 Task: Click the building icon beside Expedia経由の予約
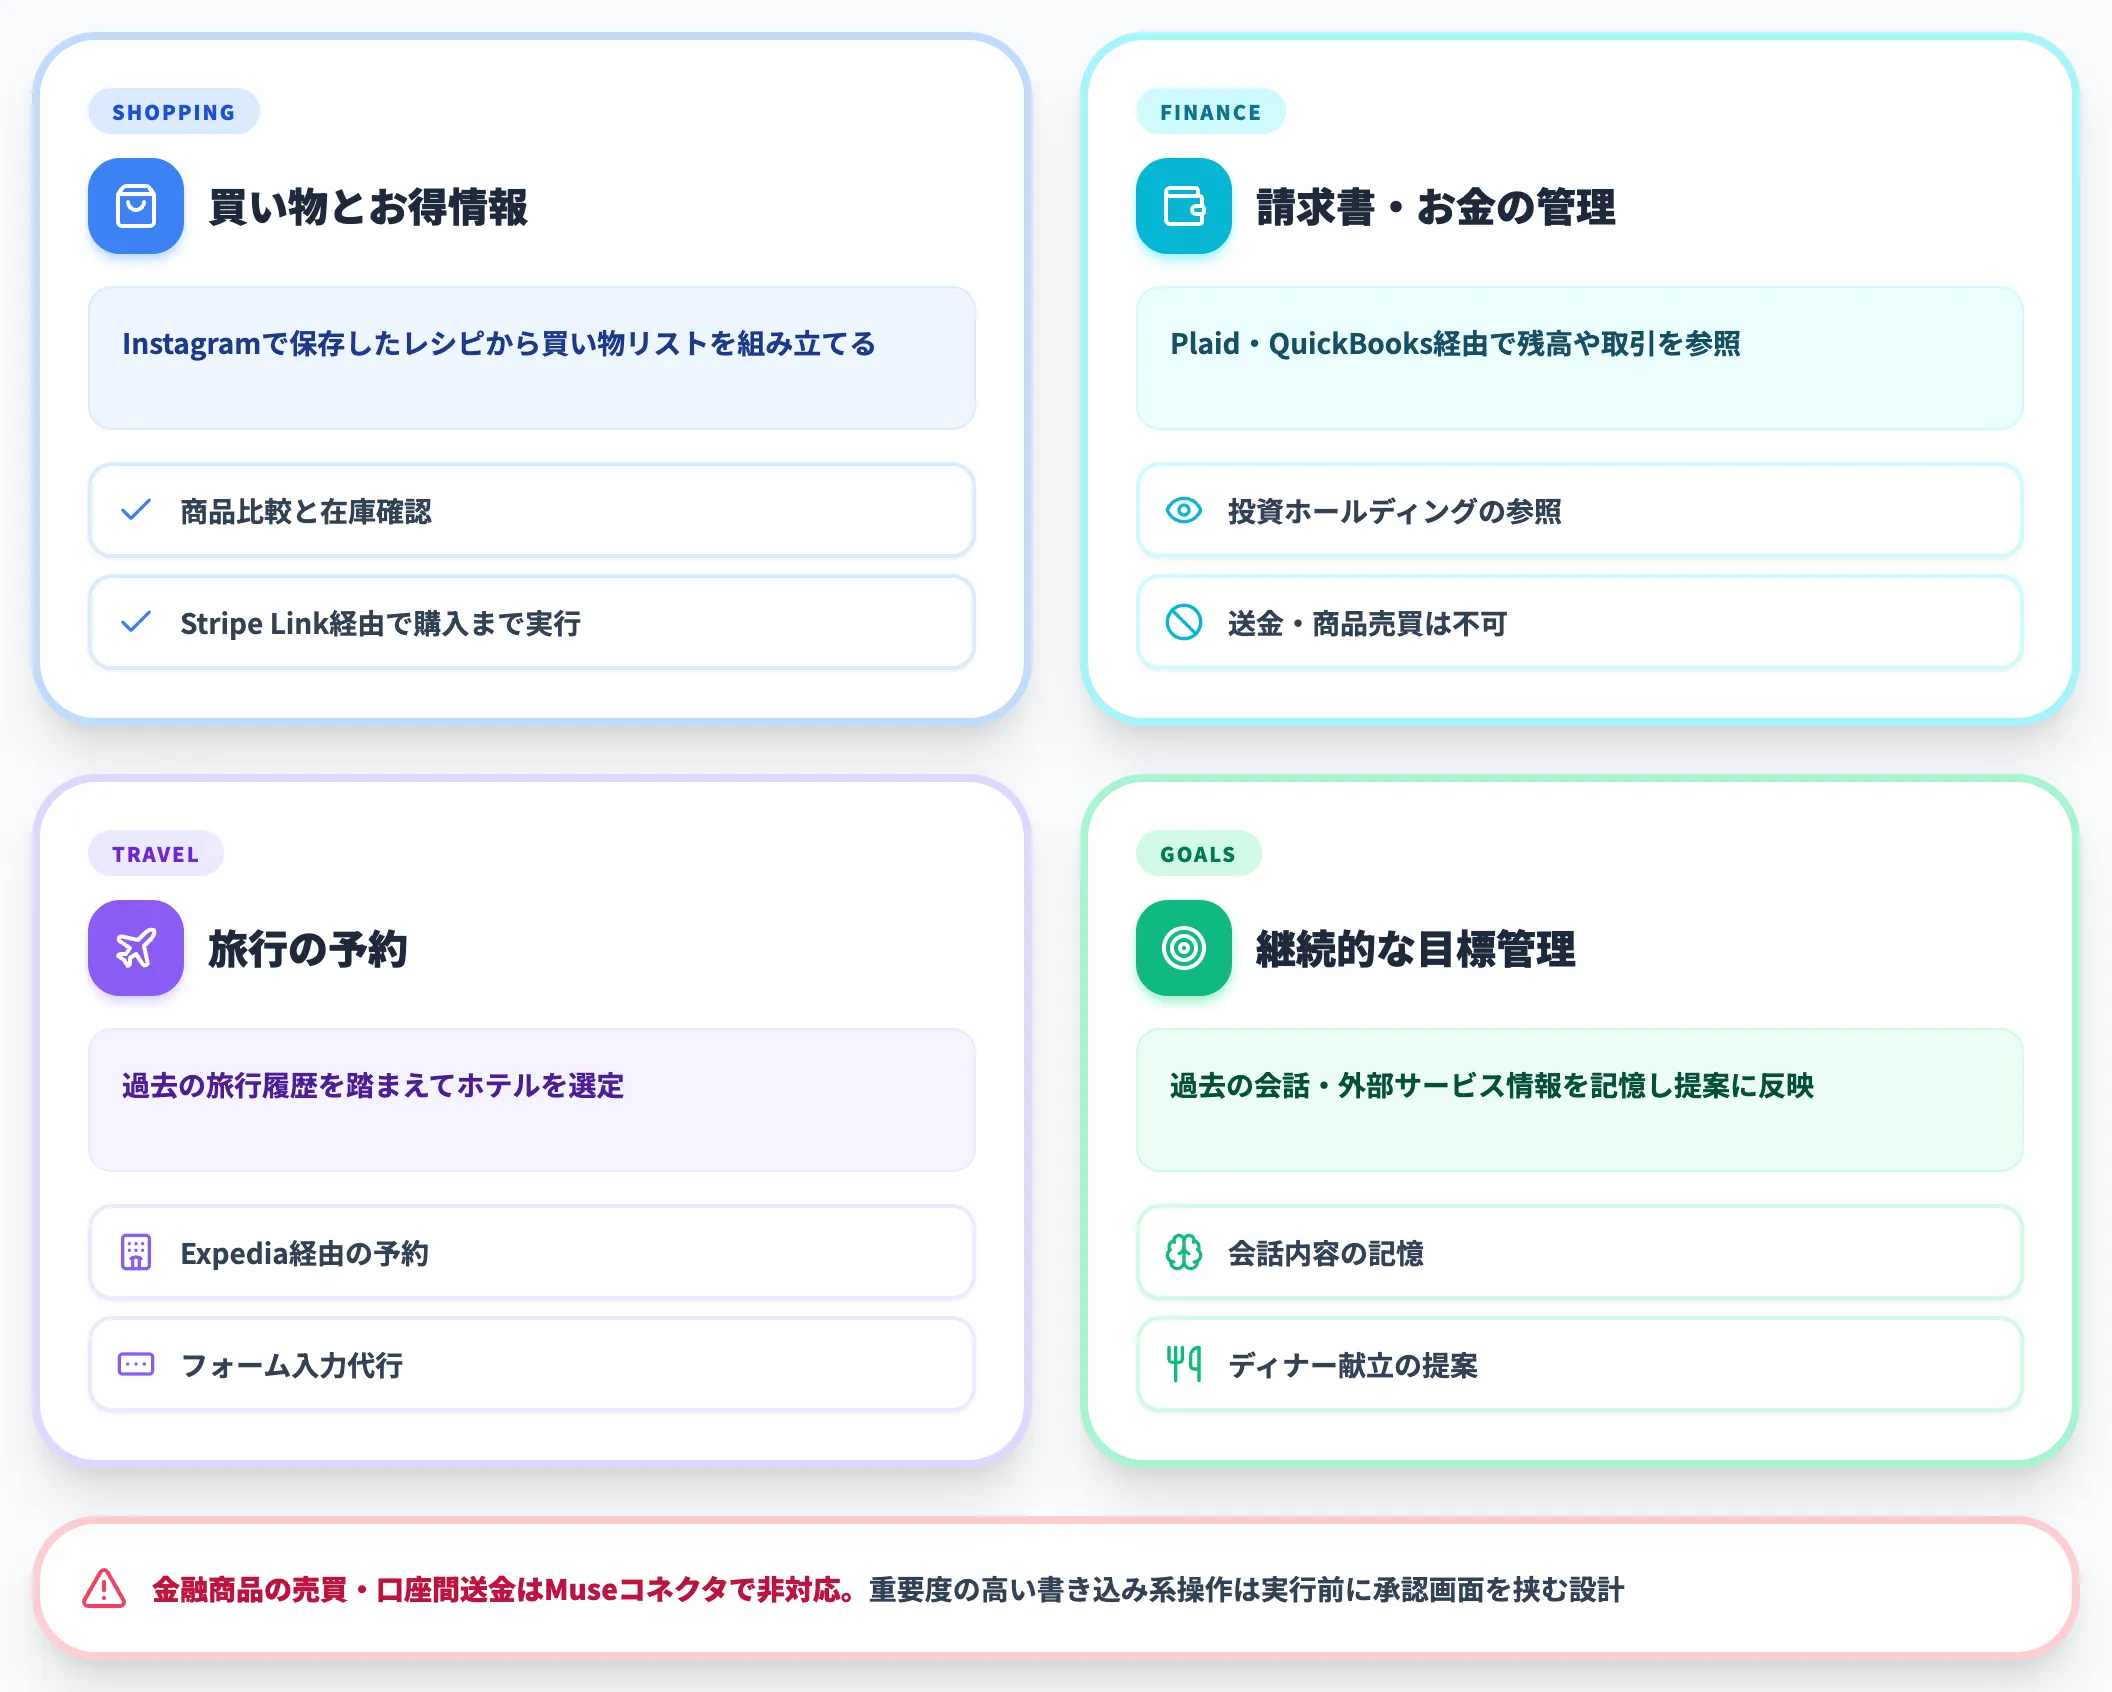coord(136,1252)
